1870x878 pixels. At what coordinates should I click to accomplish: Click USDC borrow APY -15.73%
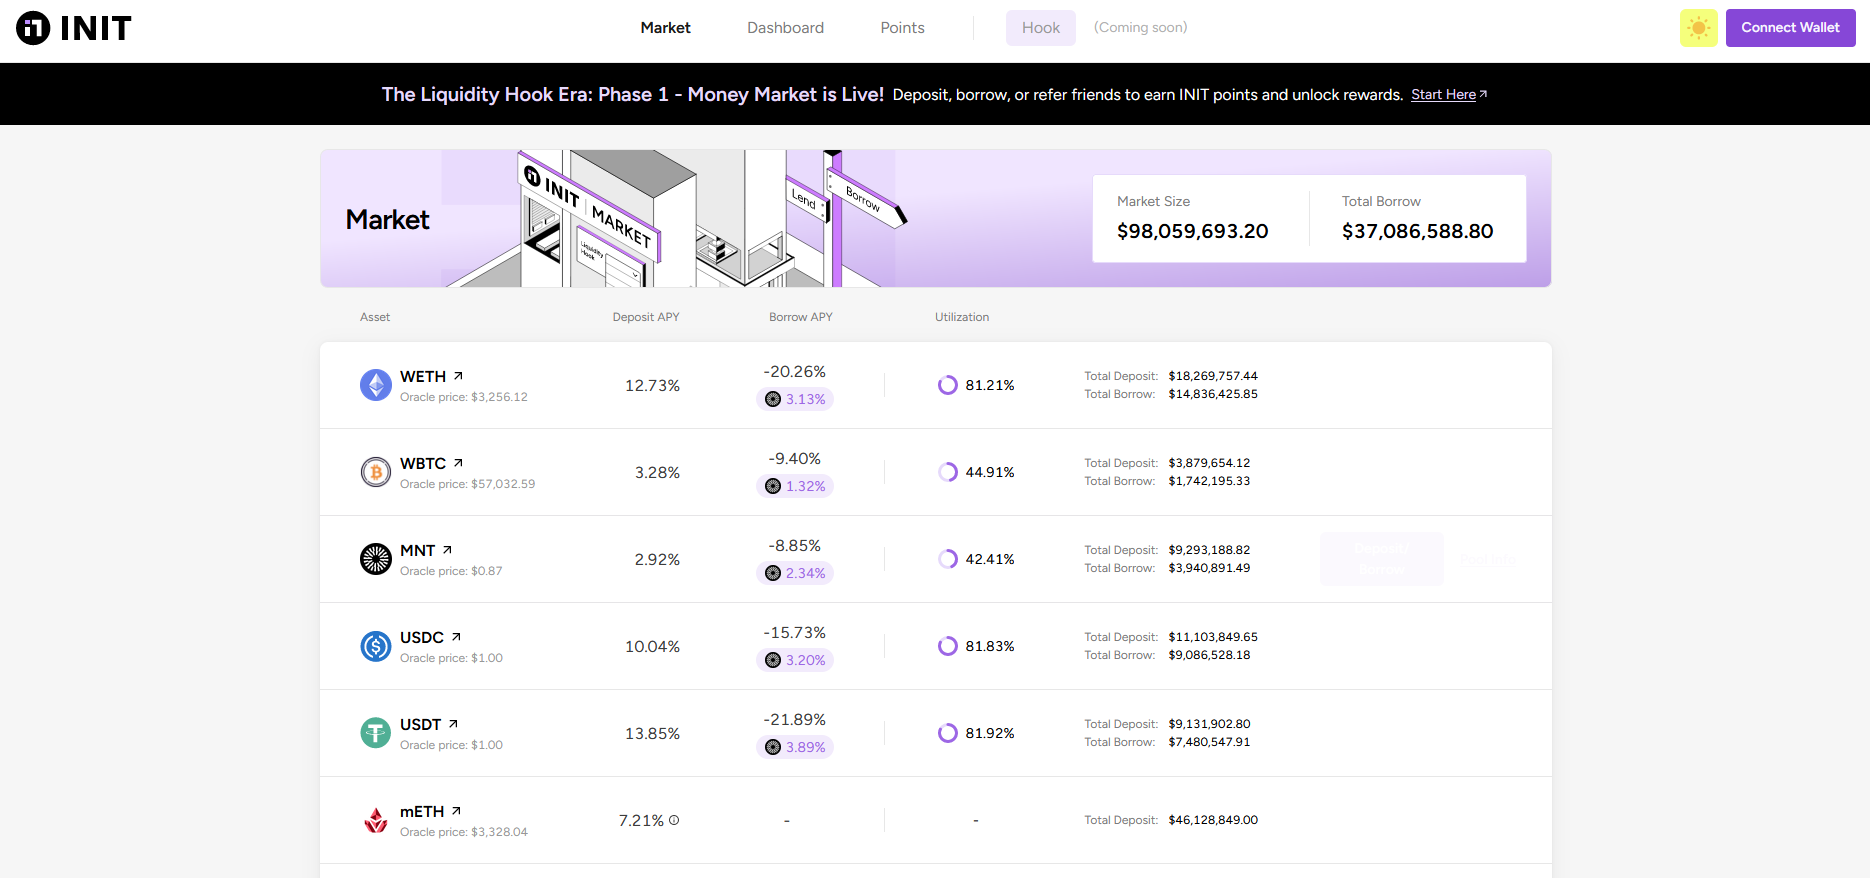pyautogui.click(x=795, y=633)
